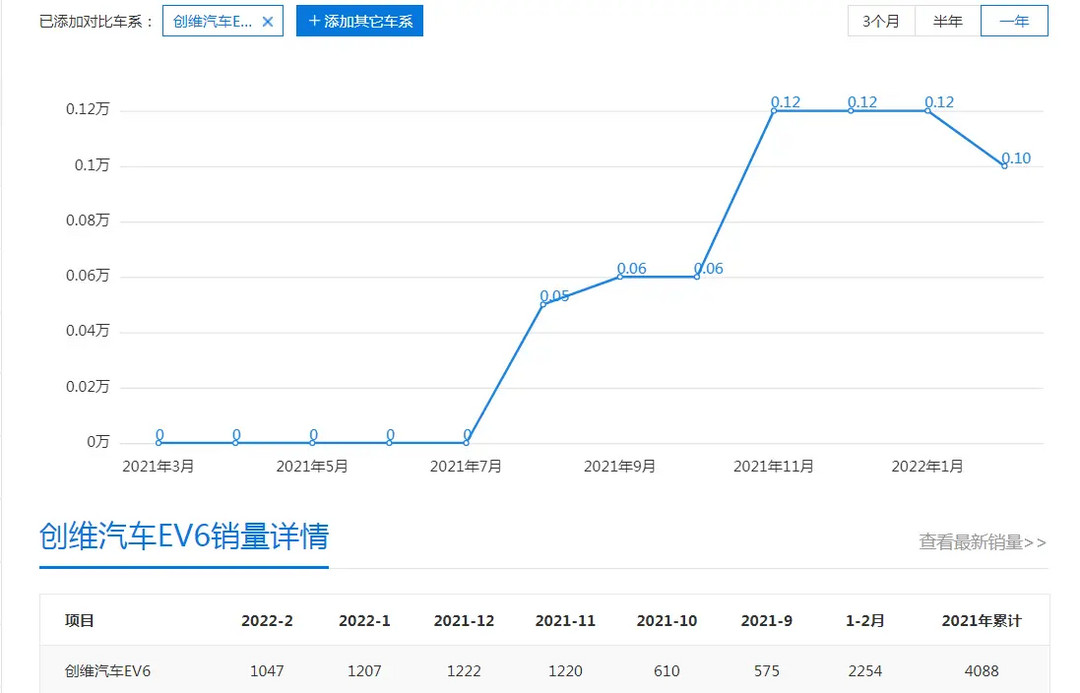
Task: Click the 0.02万 y-axis label
Action: click(x=87, y=386)
